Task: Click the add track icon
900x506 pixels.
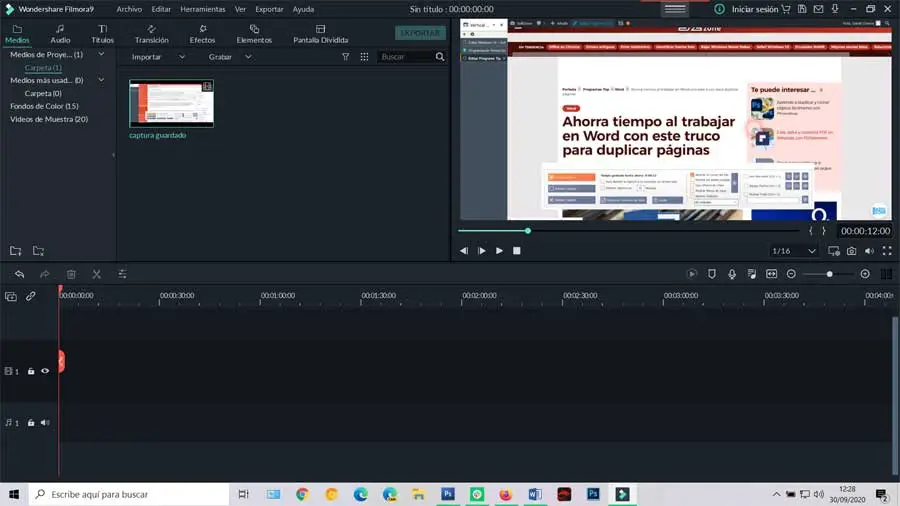Action: tap(11, 297)
